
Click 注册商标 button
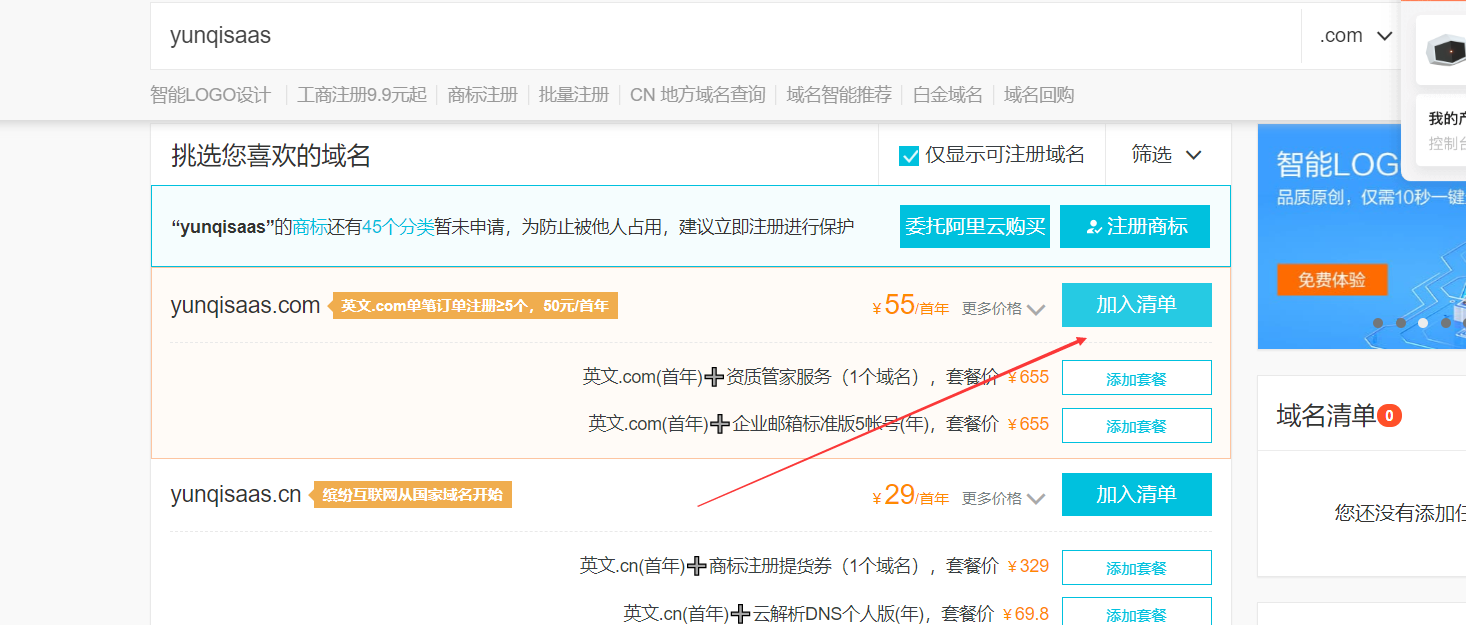tap(1135, 226)
